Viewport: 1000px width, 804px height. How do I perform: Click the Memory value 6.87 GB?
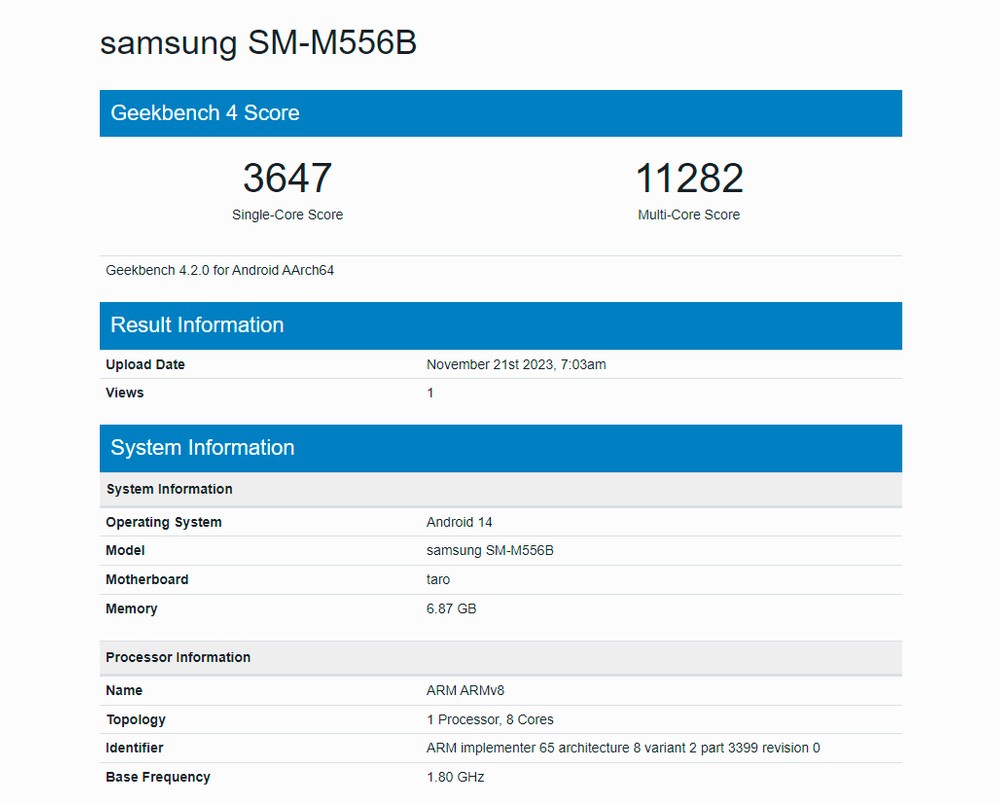(451, 608)
